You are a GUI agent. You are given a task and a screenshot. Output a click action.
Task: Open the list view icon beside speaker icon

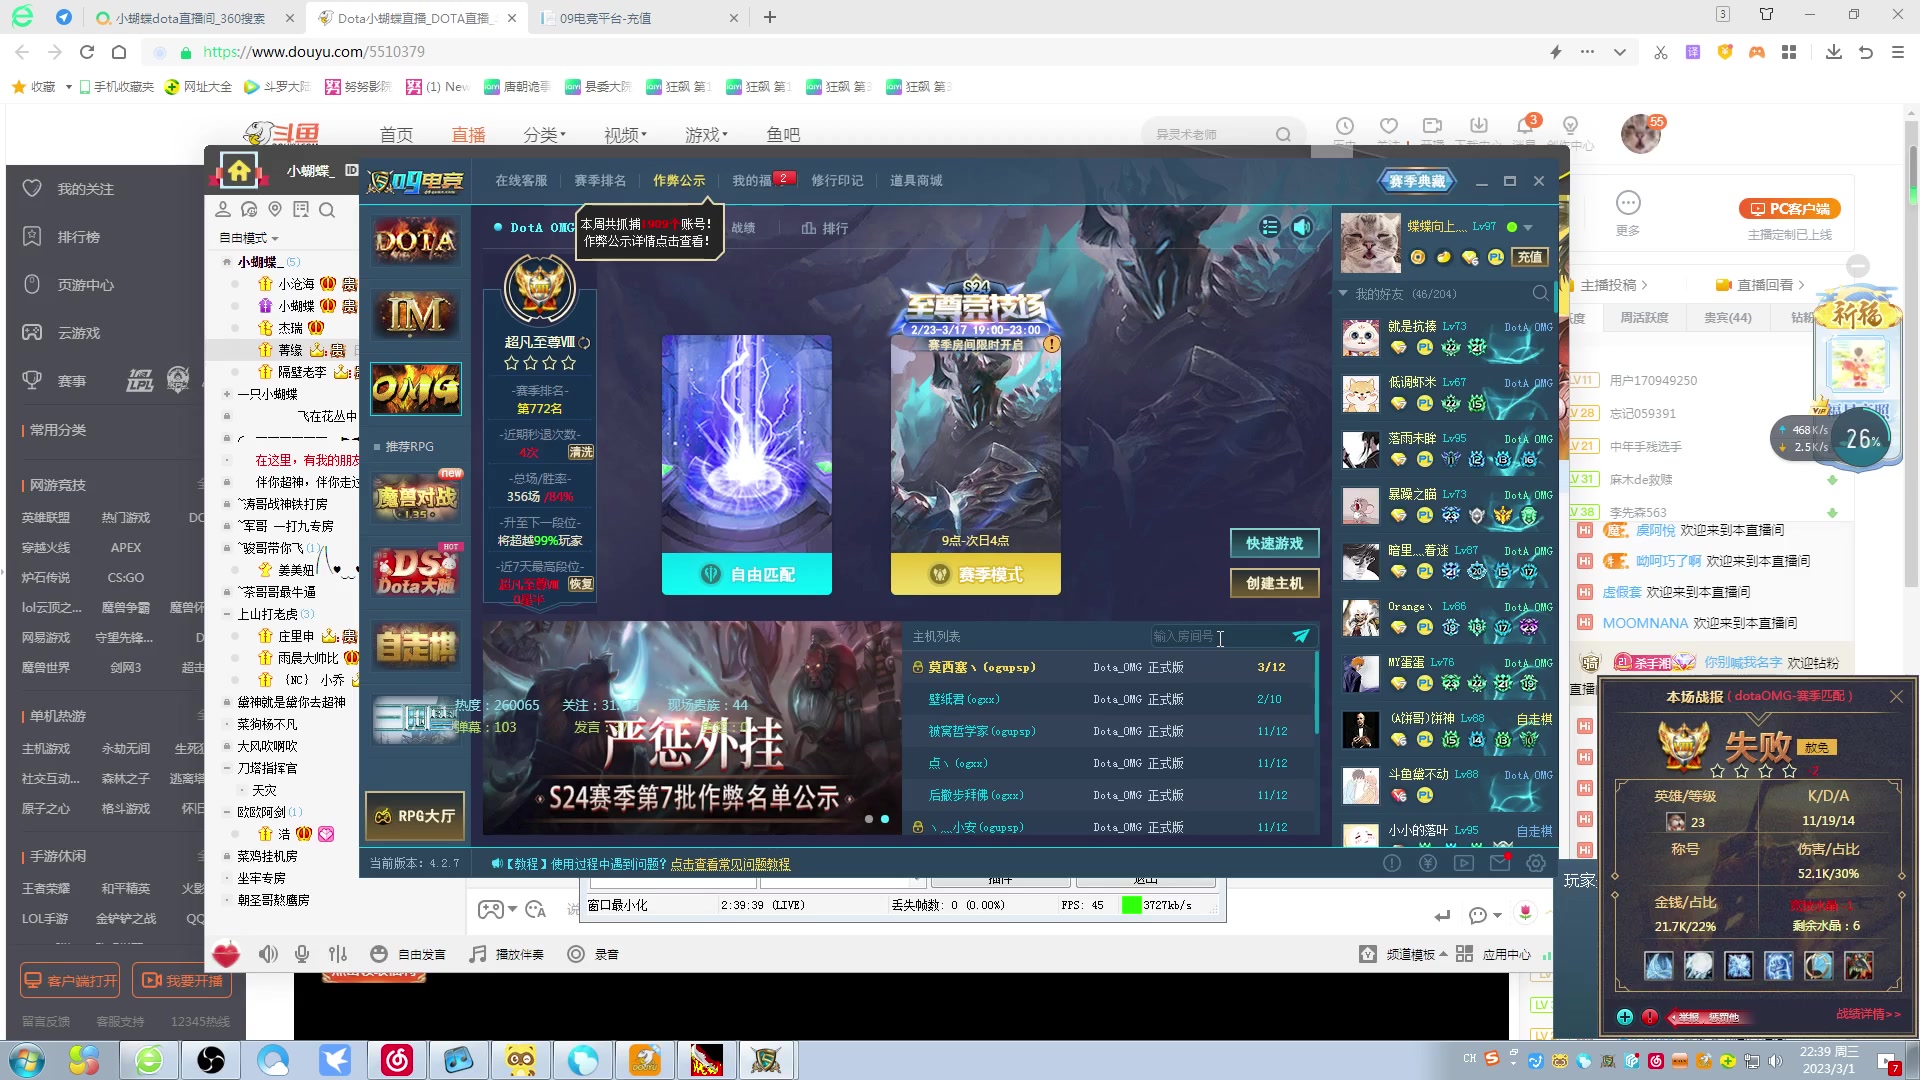[1270, 227]
